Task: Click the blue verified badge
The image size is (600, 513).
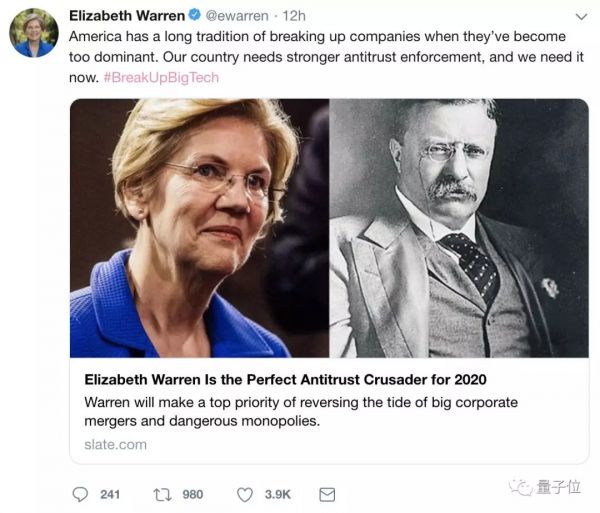Action: coord(197,16)
